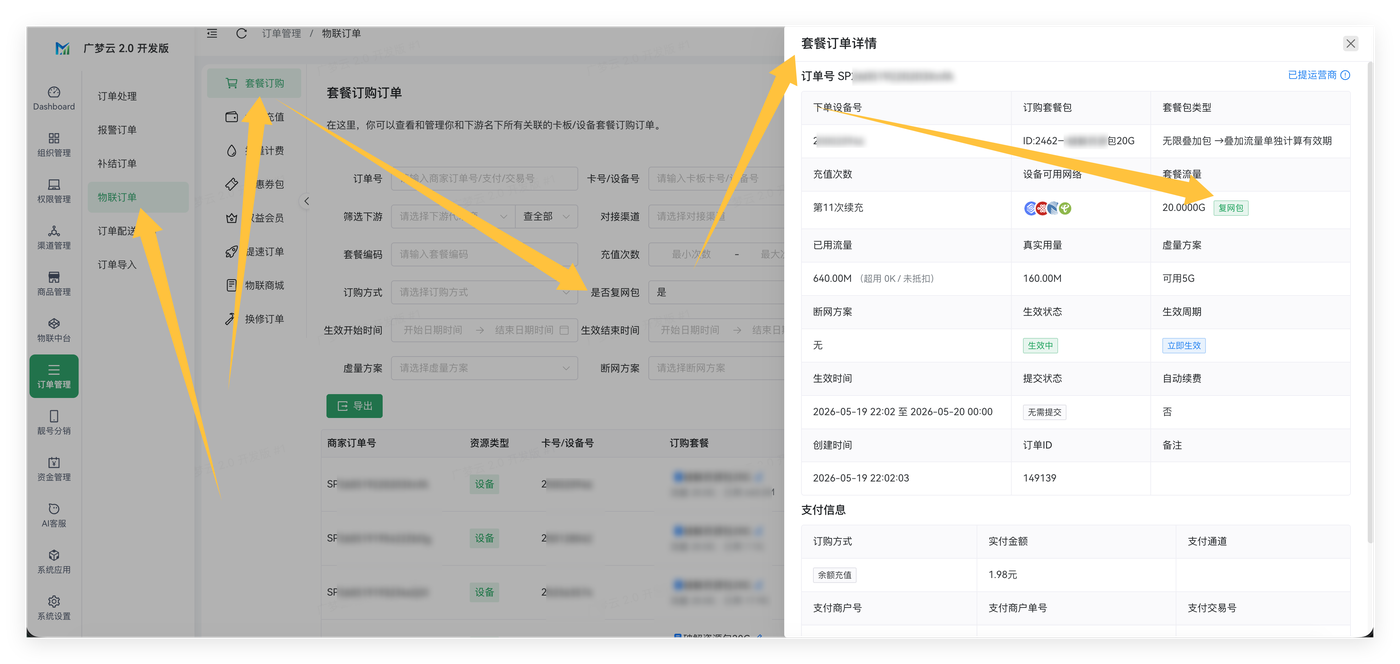Viewport: 1400px width, 664px height.
Task: Focus the 订单号 input field
Action: 484,178
